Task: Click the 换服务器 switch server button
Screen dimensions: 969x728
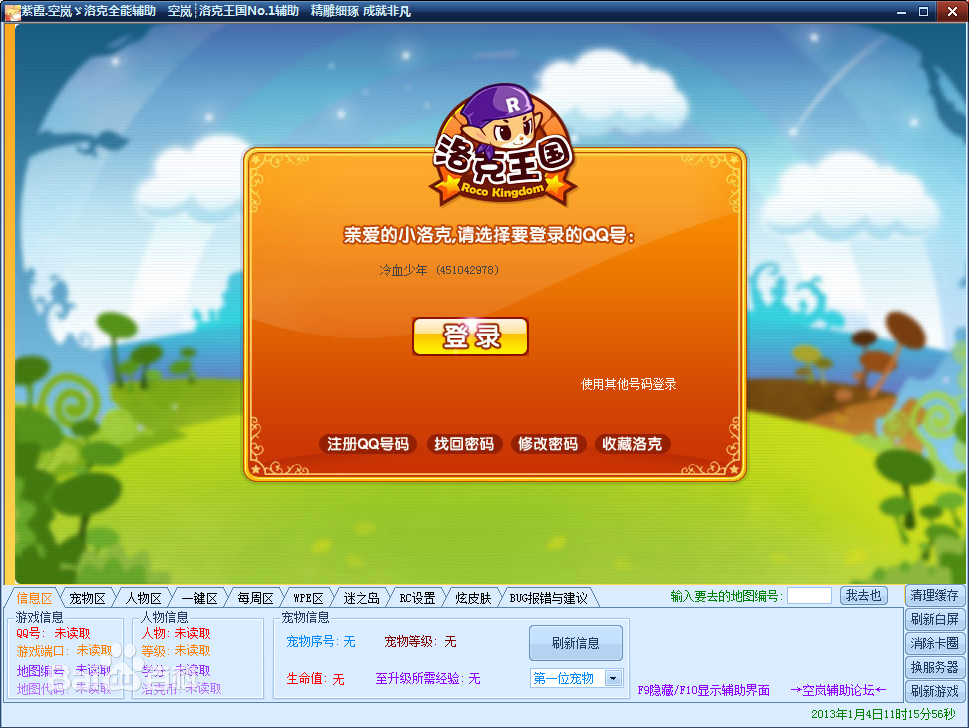Action: tap(935, 667)
